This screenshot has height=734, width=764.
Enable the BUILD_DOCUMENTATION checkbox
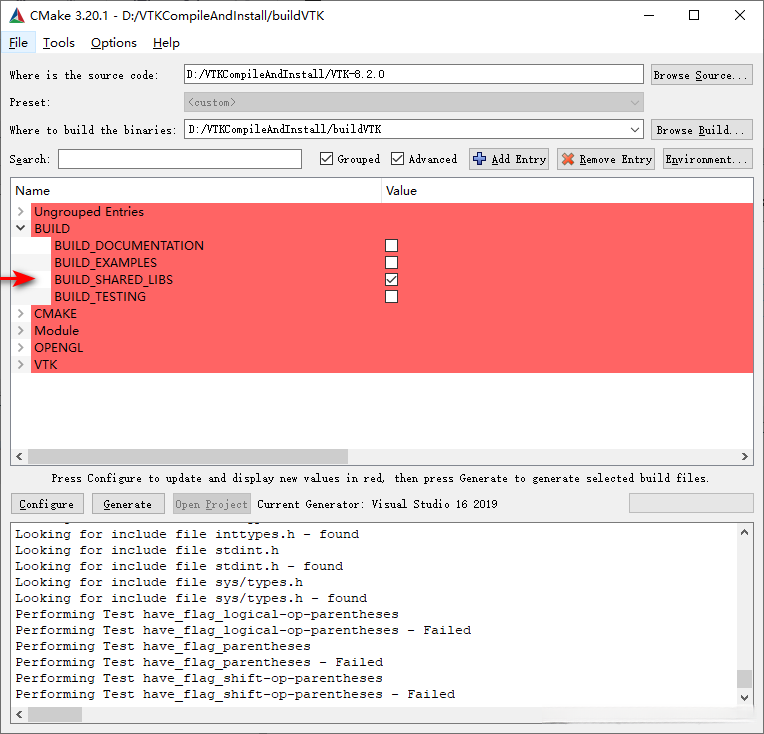click(391, 245)
